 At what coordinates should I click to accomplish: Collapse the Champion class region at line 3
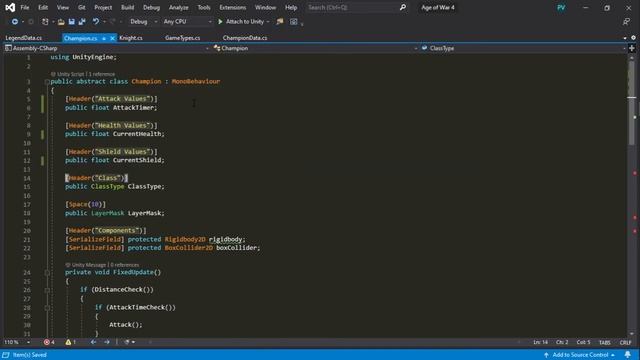47,82
